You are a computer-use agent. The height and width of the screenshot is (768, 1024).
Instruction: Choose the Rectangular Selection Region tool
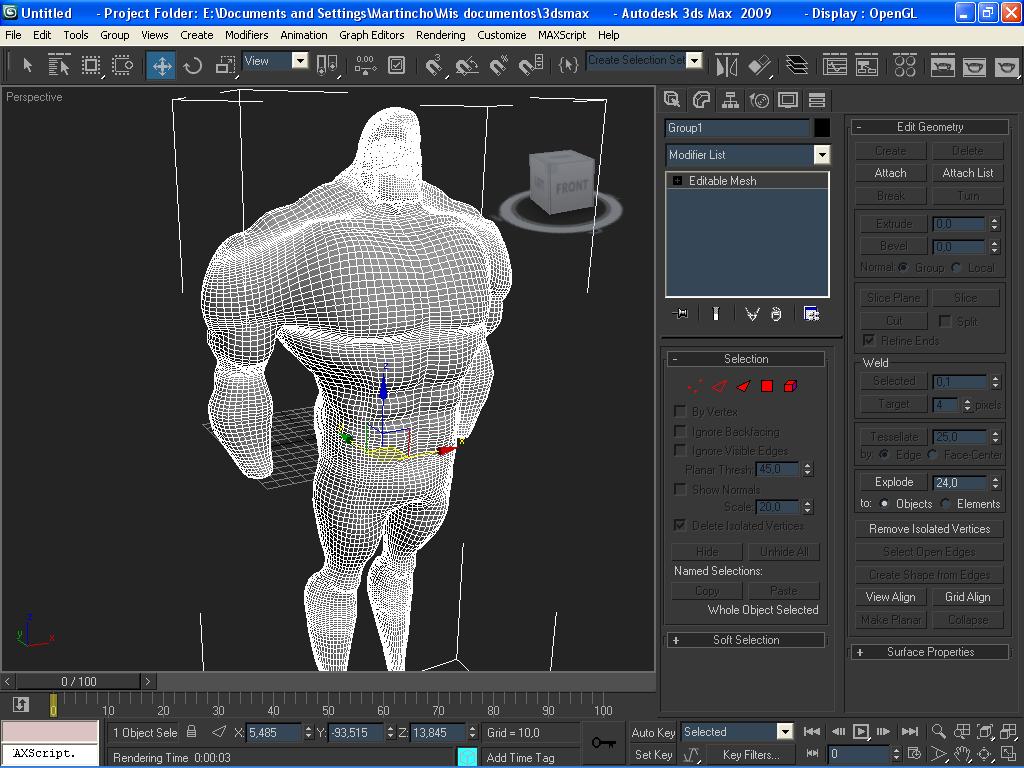tap(91, 65)
